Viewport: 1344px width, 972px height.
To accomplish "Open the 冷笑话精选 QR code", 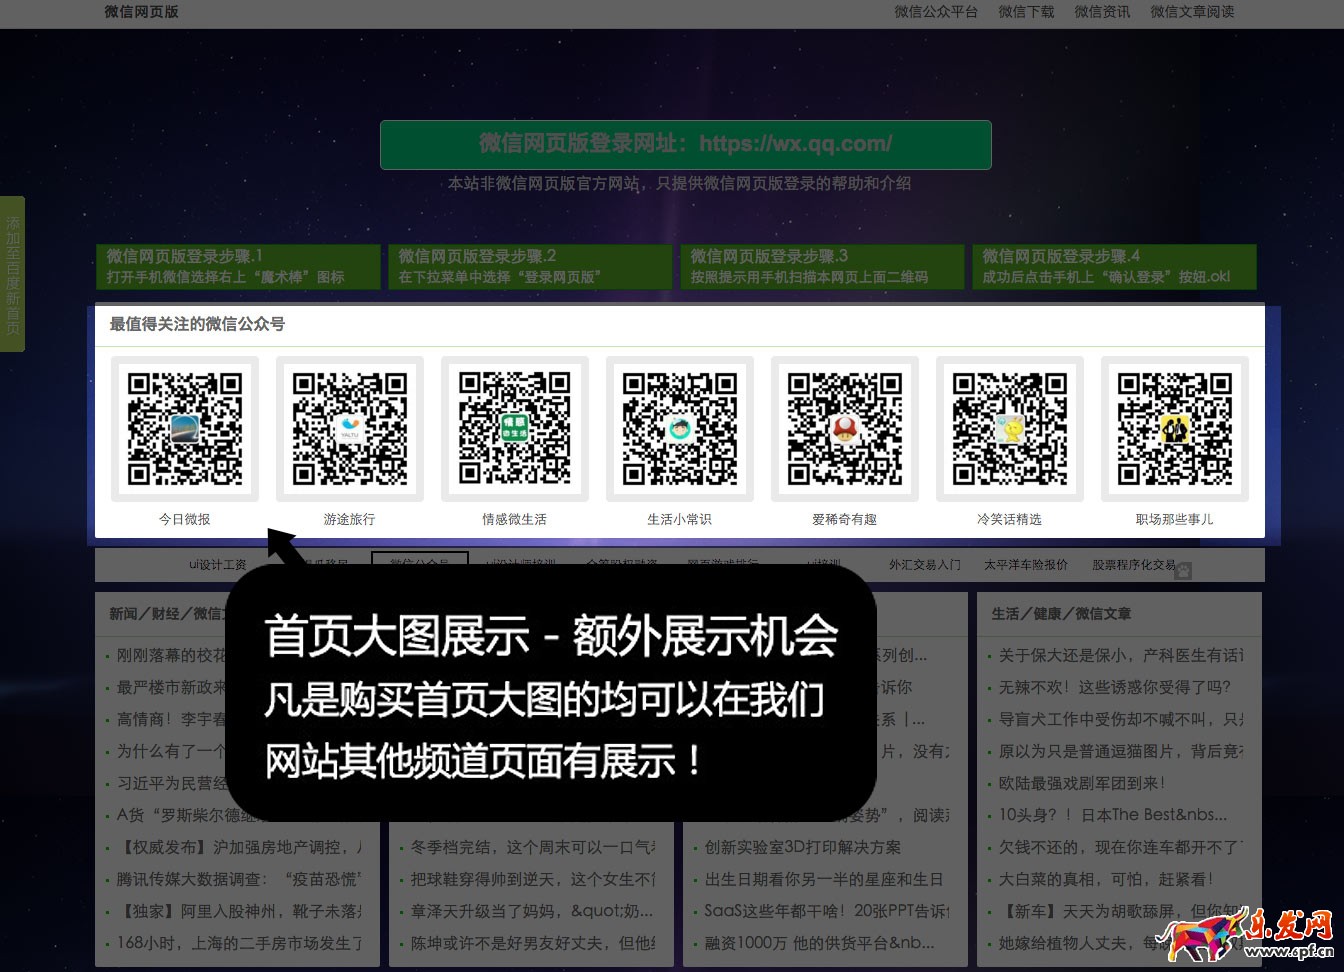I will tap(1010, 429).
